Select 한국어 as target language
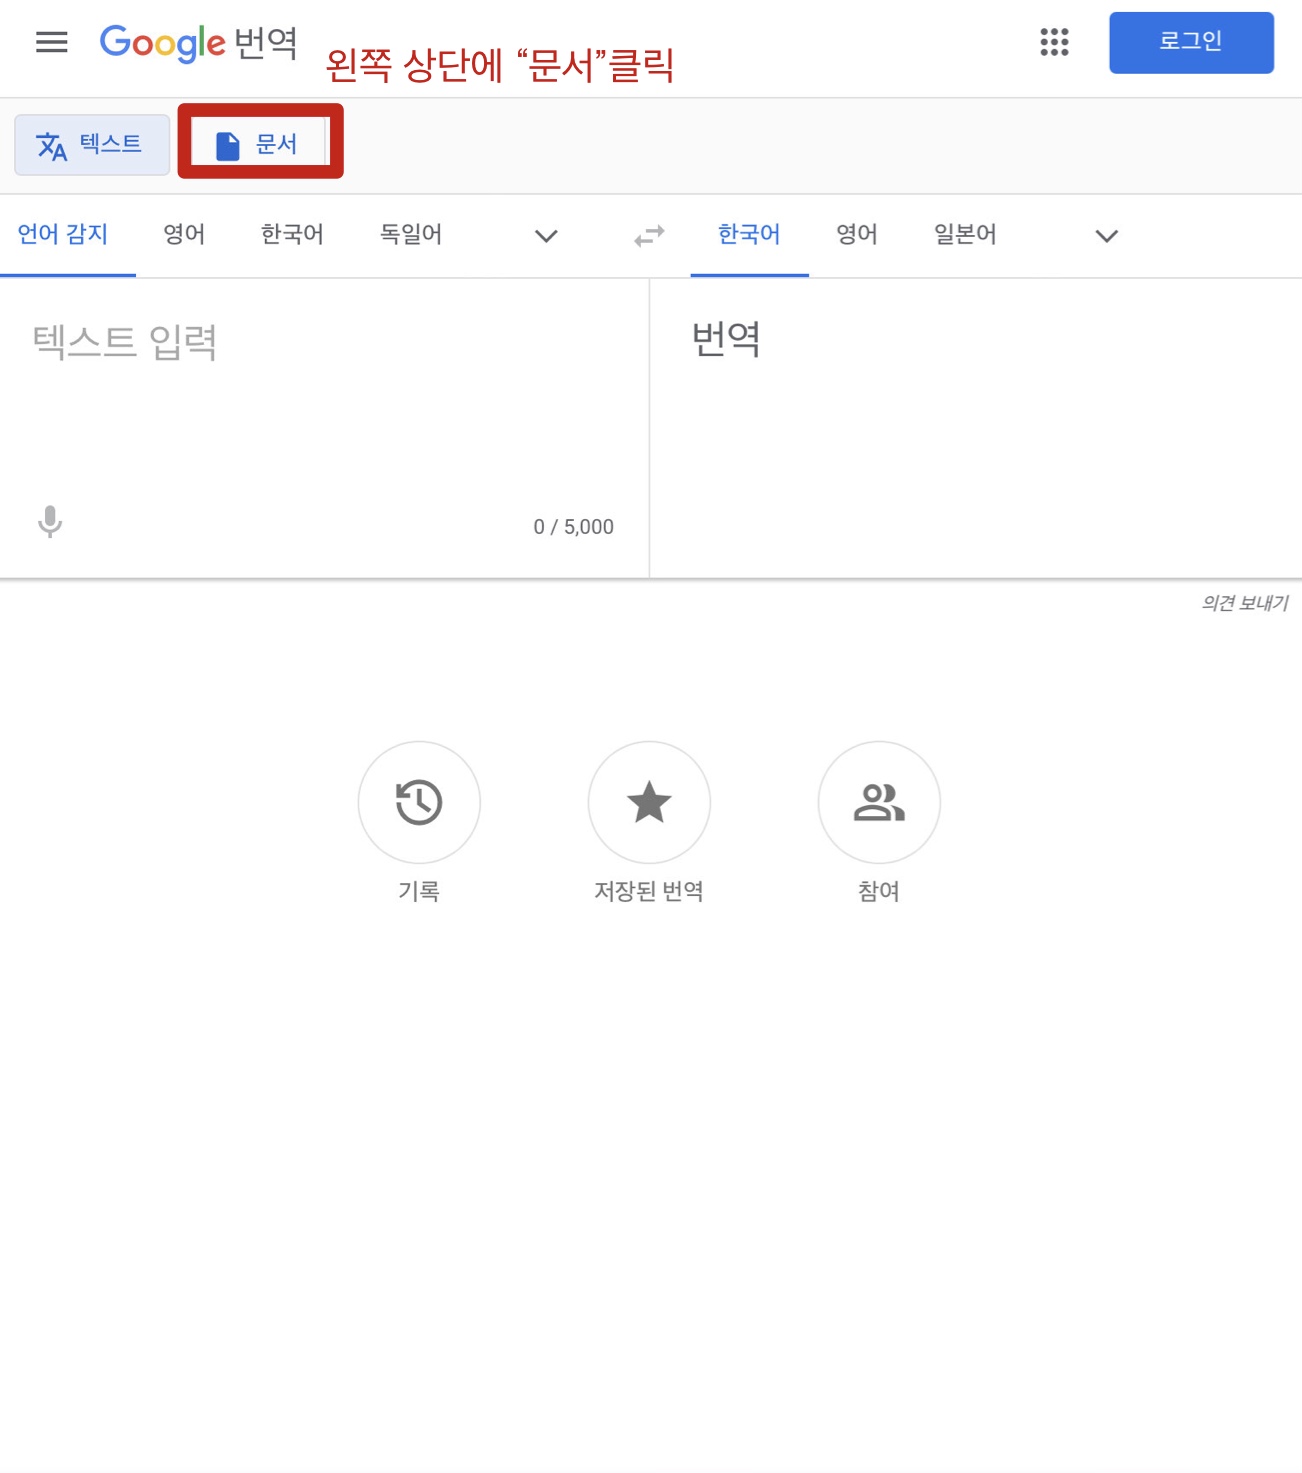This screenshot has height=1473, width=1302. [x=749, y=234]
